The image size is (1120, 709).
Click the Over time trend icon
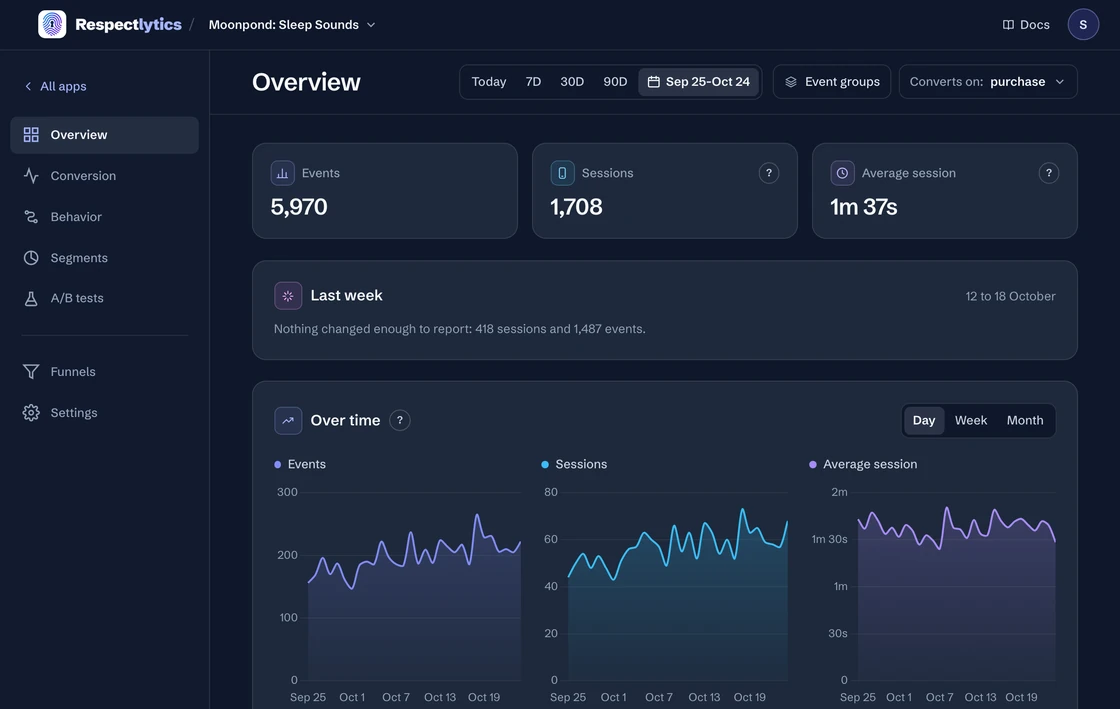coord(288,421)
